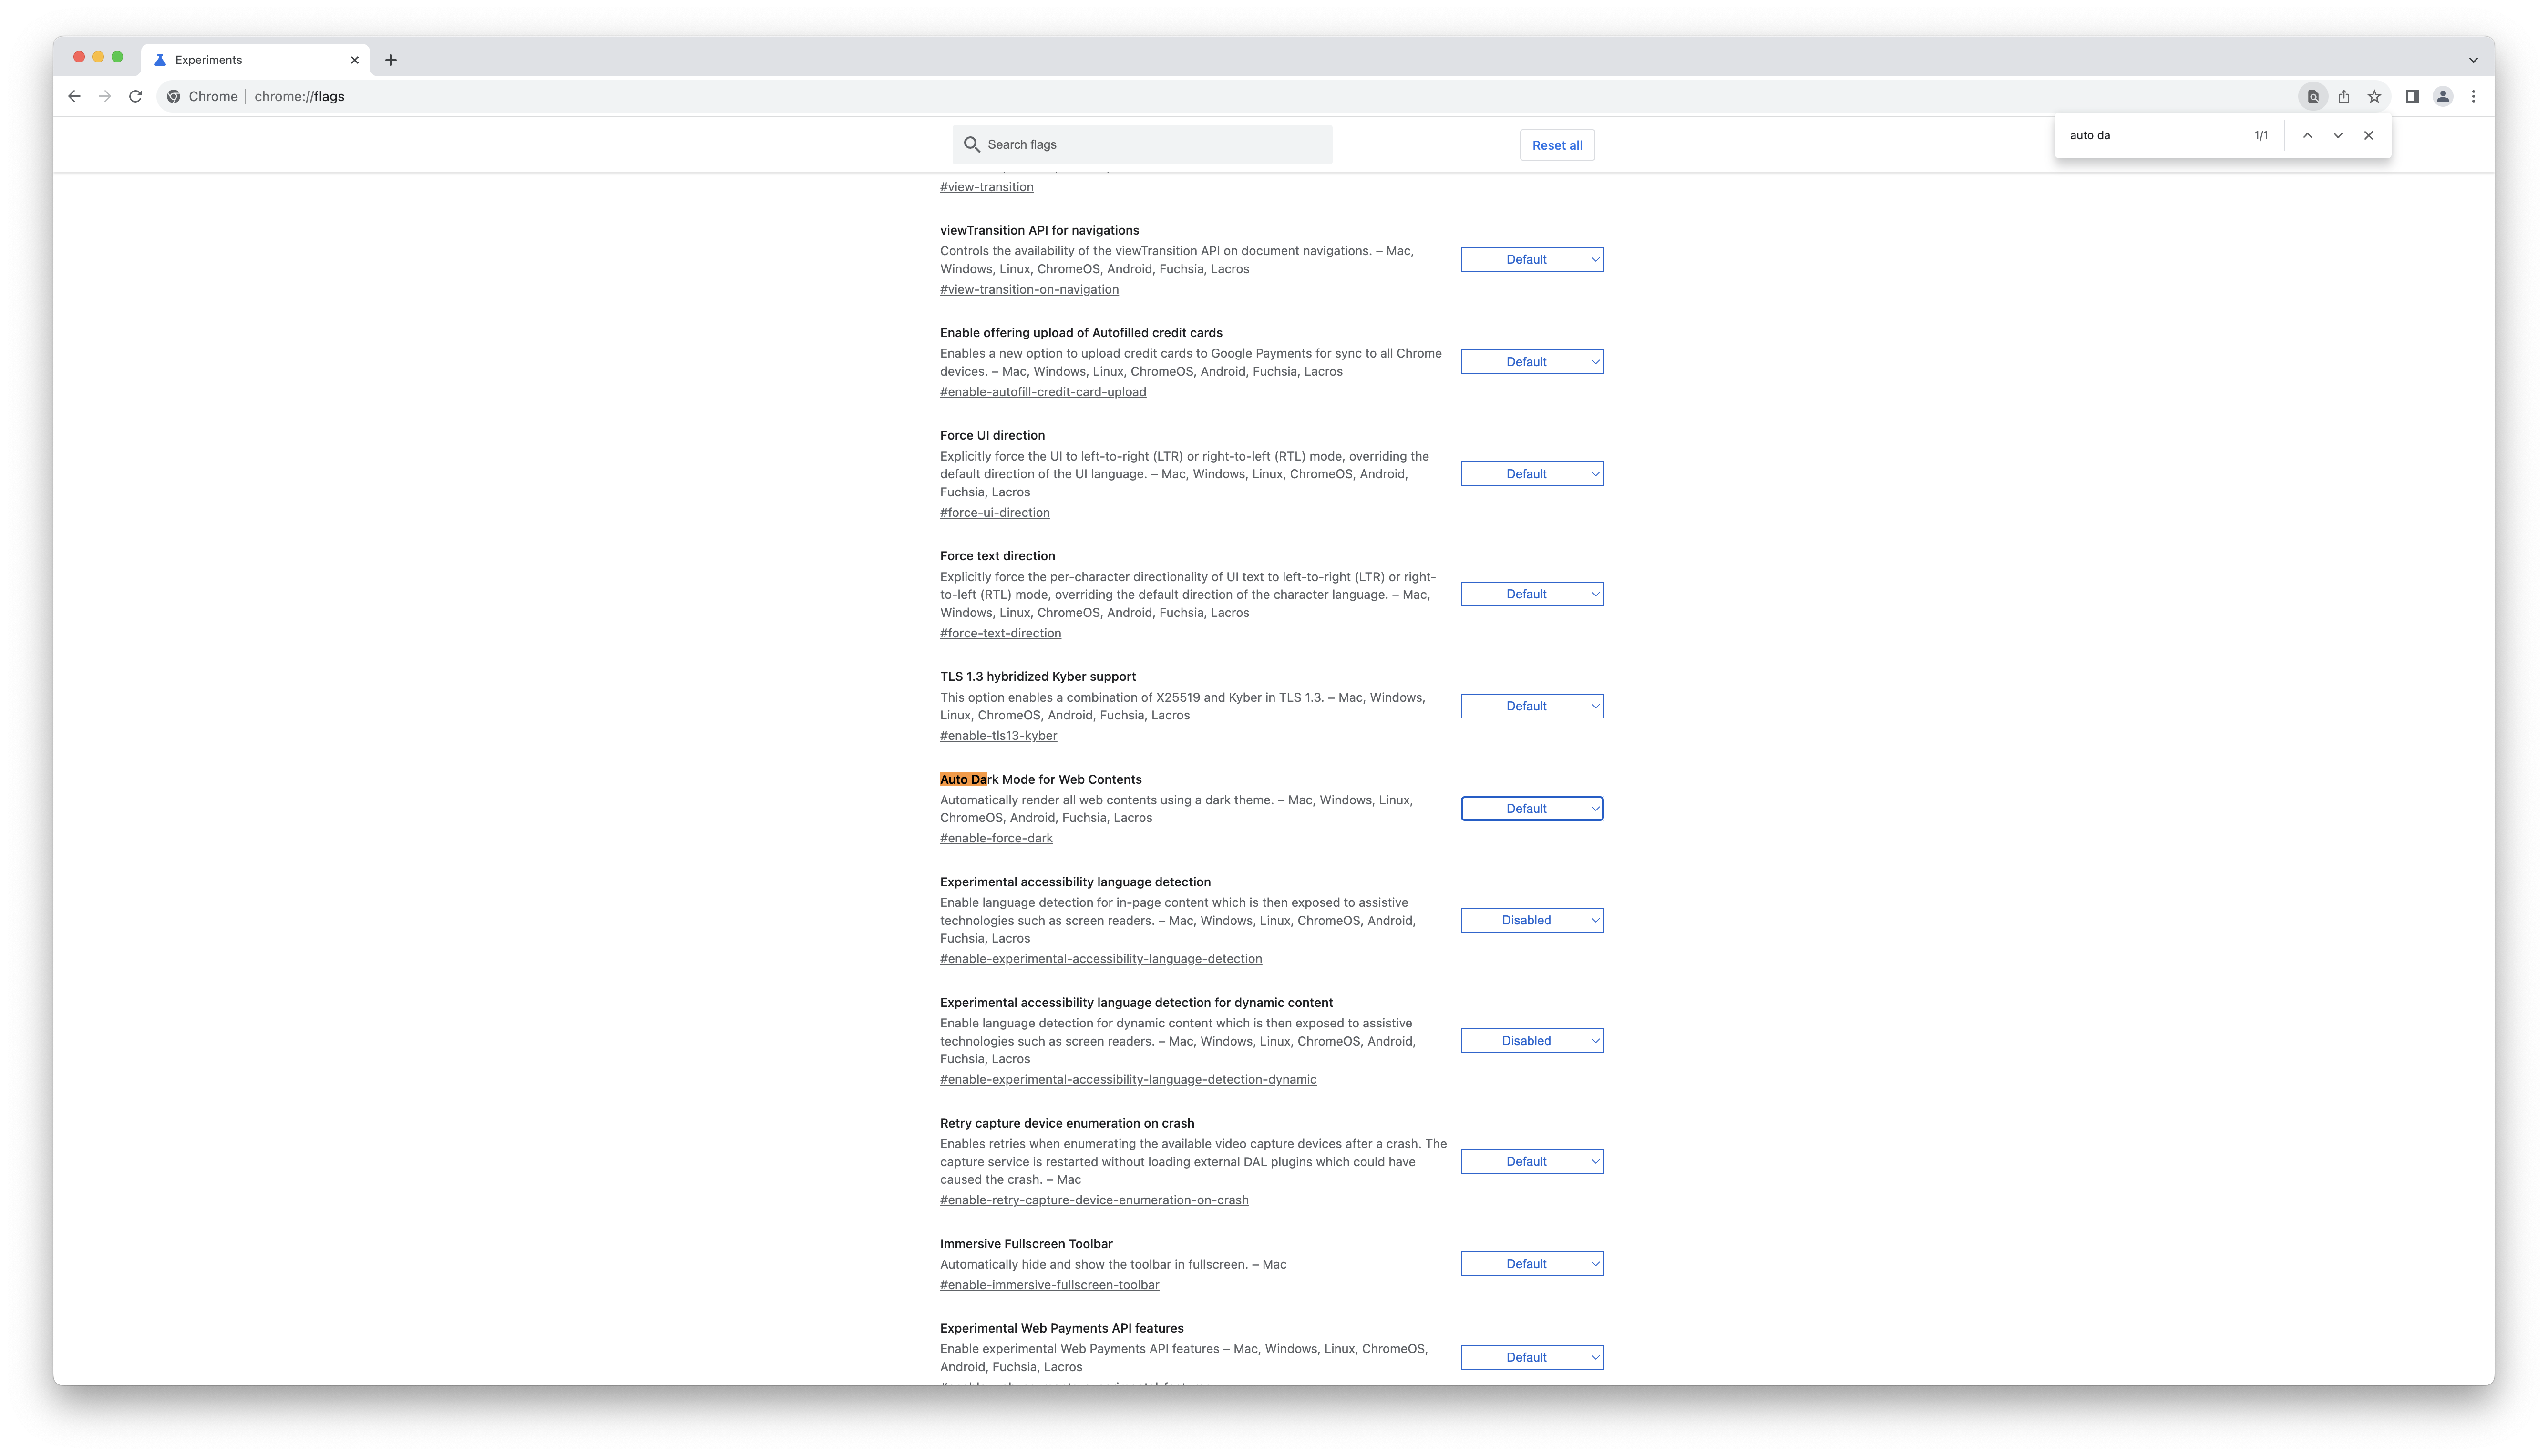This screenshot has height=1456, width=2548.
Task: Open a new browser tab
Action: pyautogui.click(x=391, y=61)
